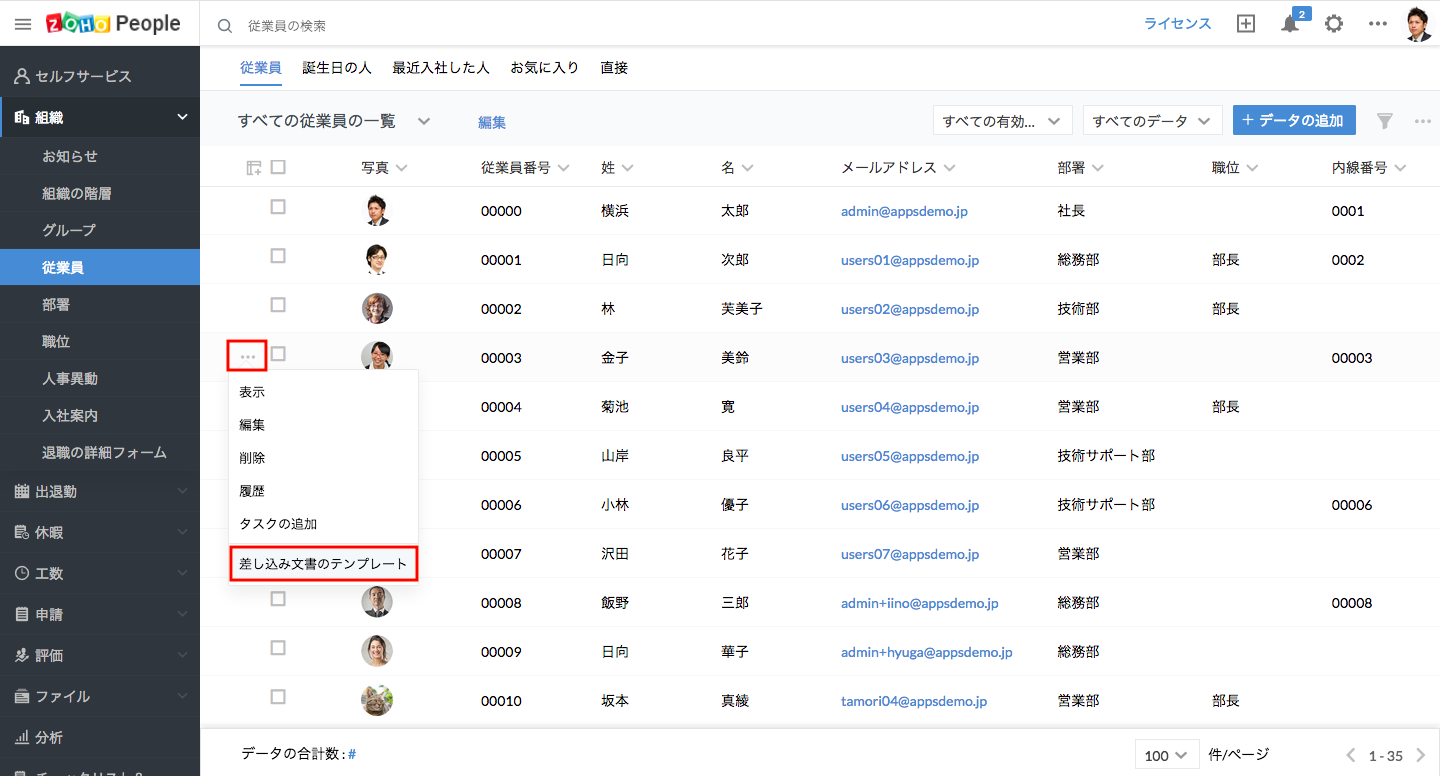The image size is (1440, 776).
Task: Open the hamburger menu in the header
Action: click(x=23, y=24)
